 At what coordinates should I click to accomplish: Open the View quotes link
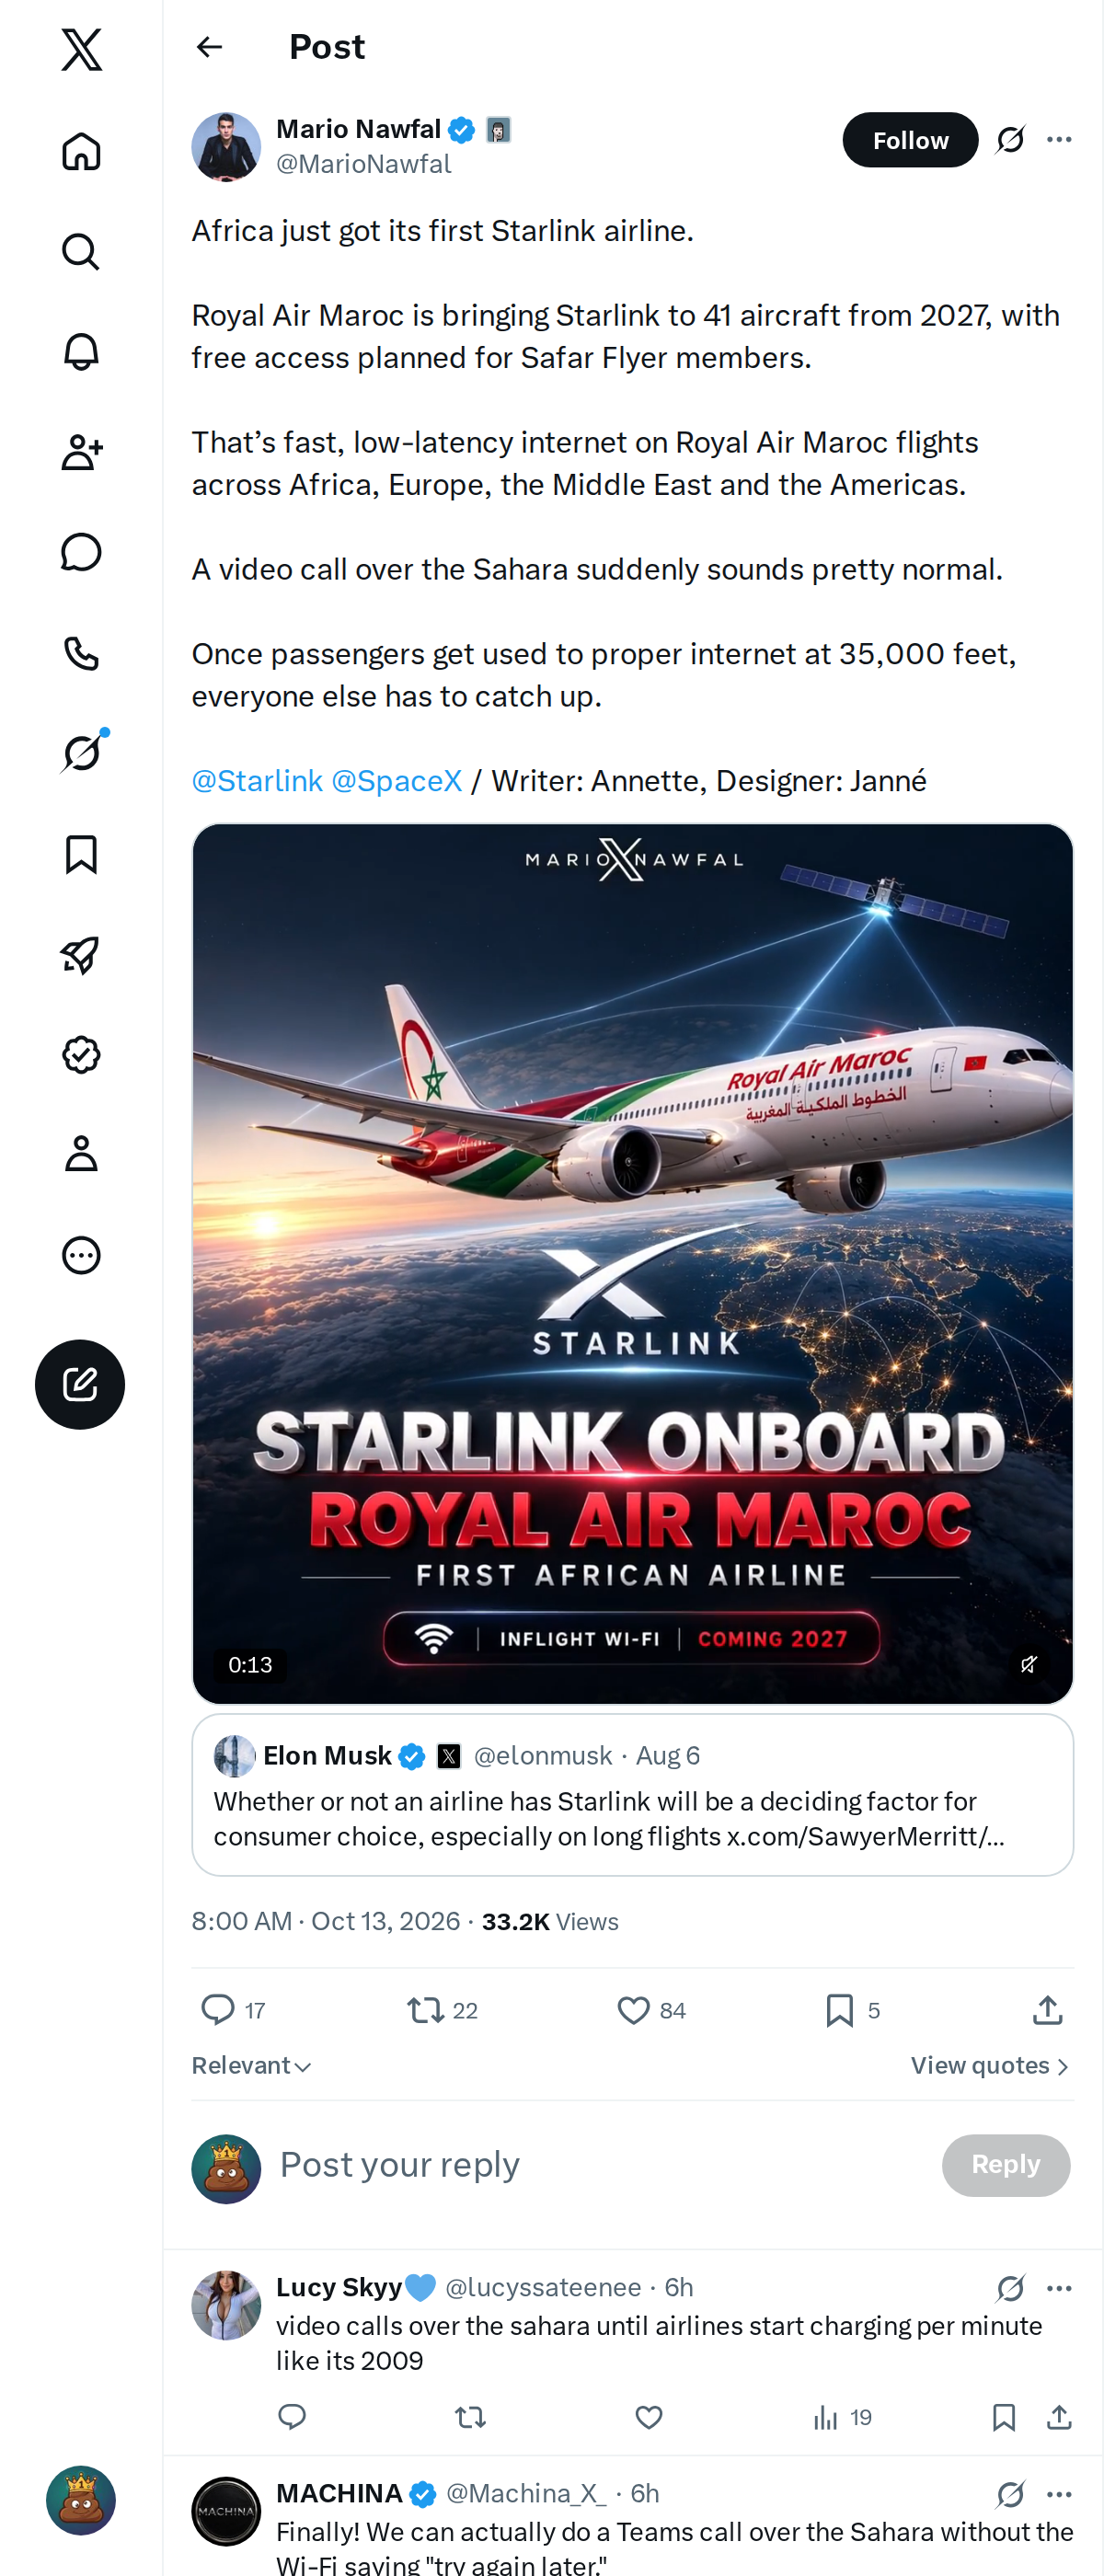[x=990, y=2066]
